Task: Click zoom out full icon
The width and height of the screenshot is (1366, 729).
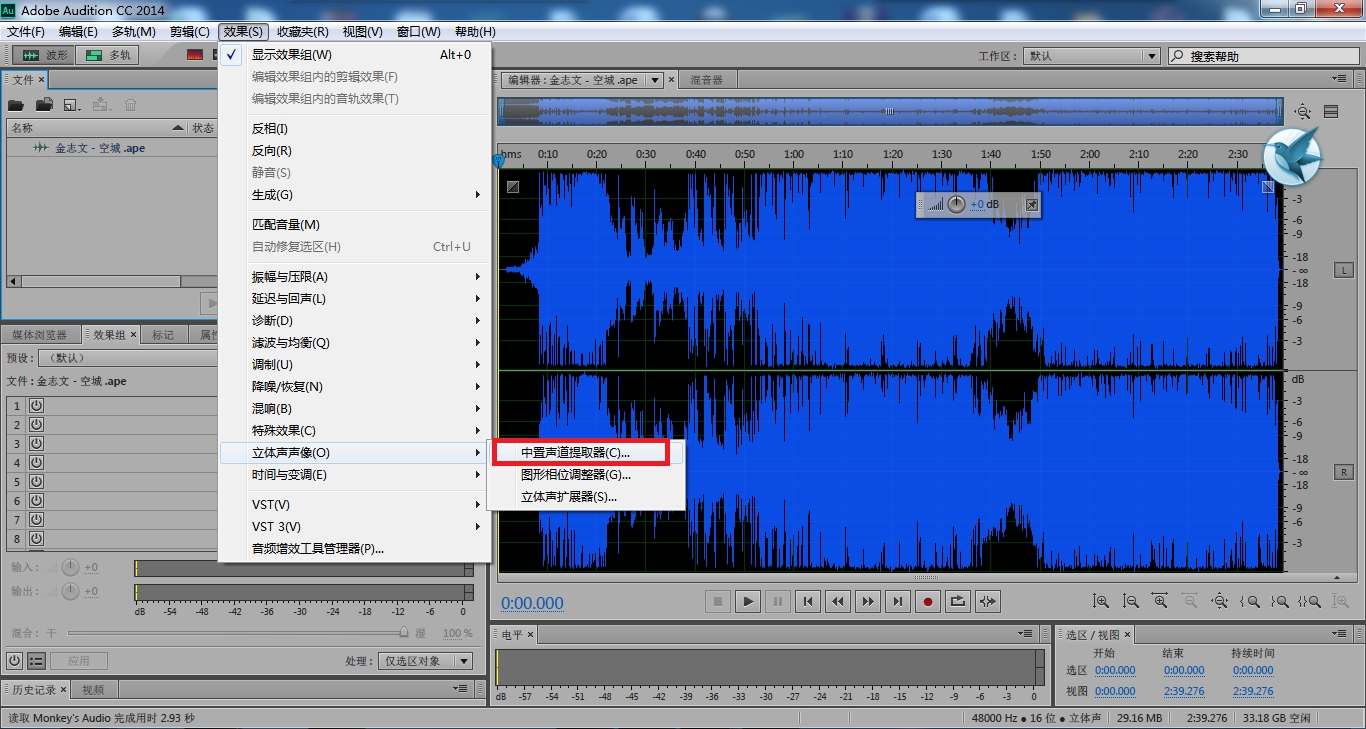Action: pyautogui.click(x=1219, y=601)
